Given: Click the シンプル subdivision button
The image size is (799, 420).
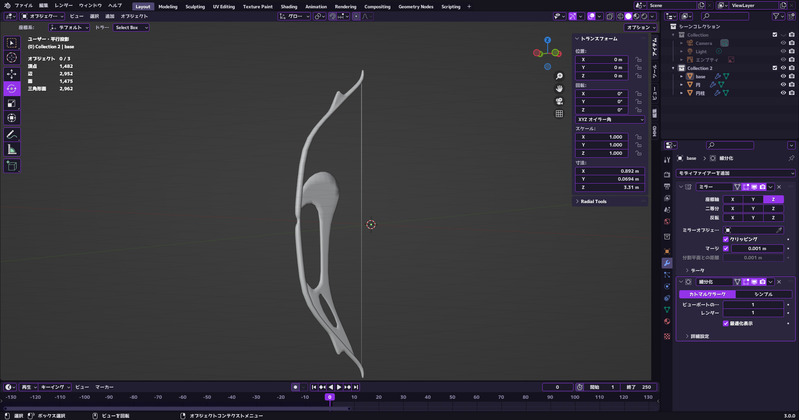Looking at the screenshot, I should click(762, 294).
